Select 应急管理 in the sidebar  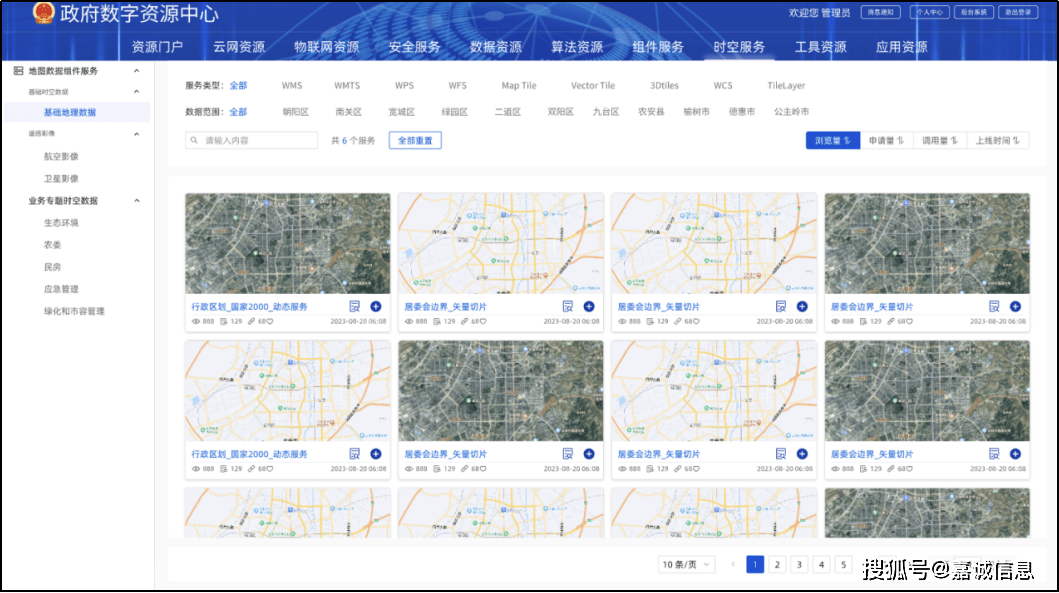[x=61, y=289]
